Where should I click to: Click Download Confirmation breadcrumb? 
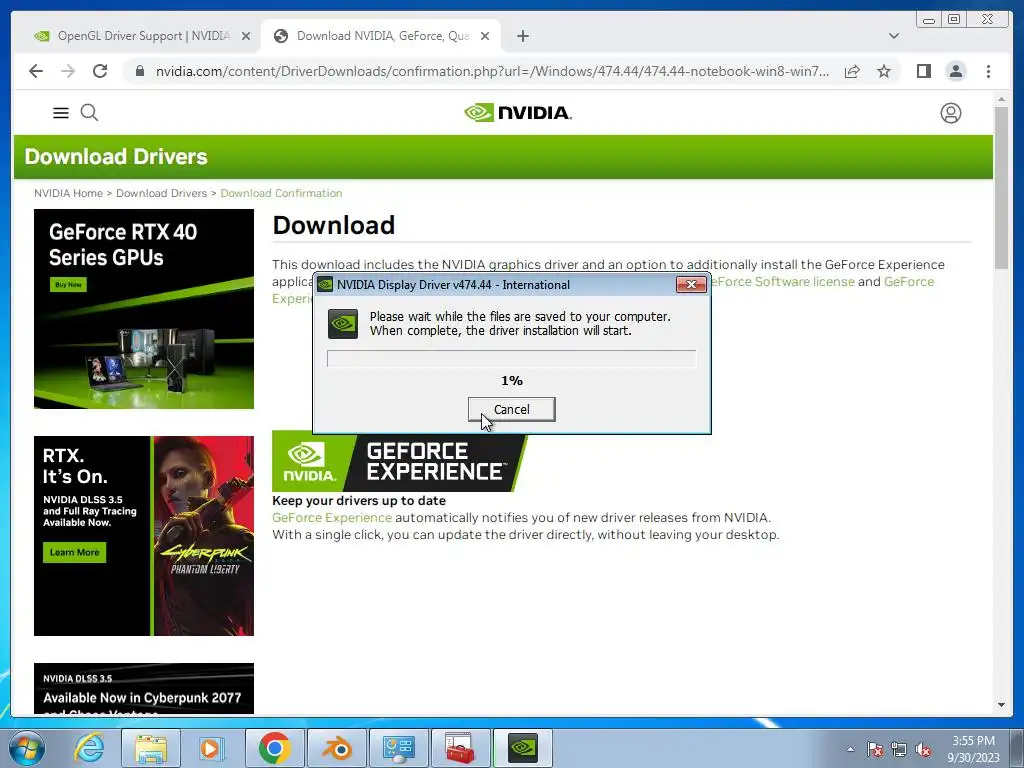pos(281,193)
